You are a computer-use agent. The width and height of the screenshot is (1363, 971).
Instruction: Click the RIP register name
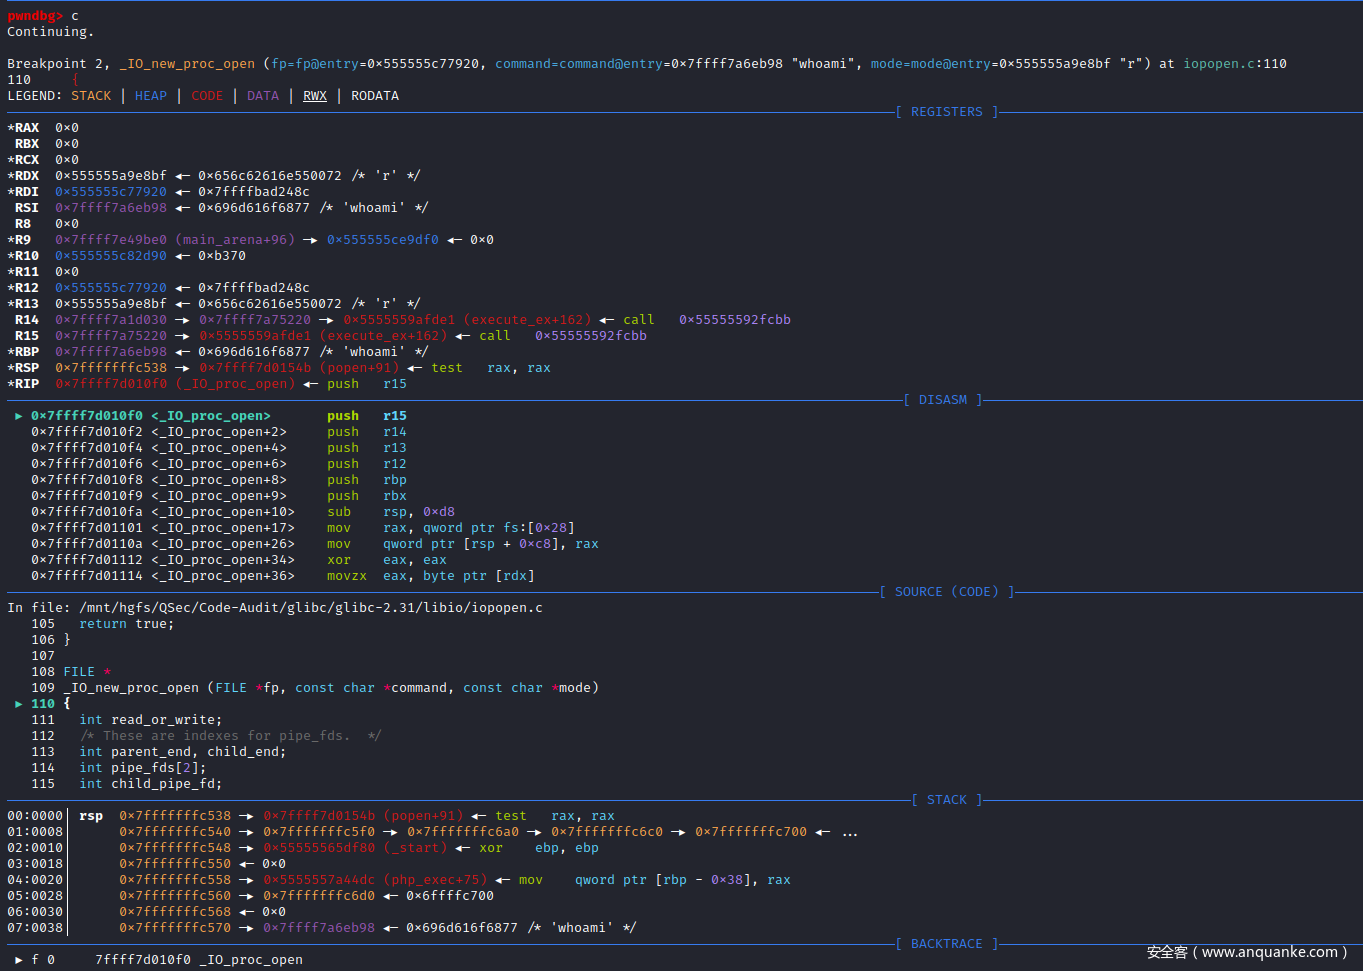tap(26, 384)
